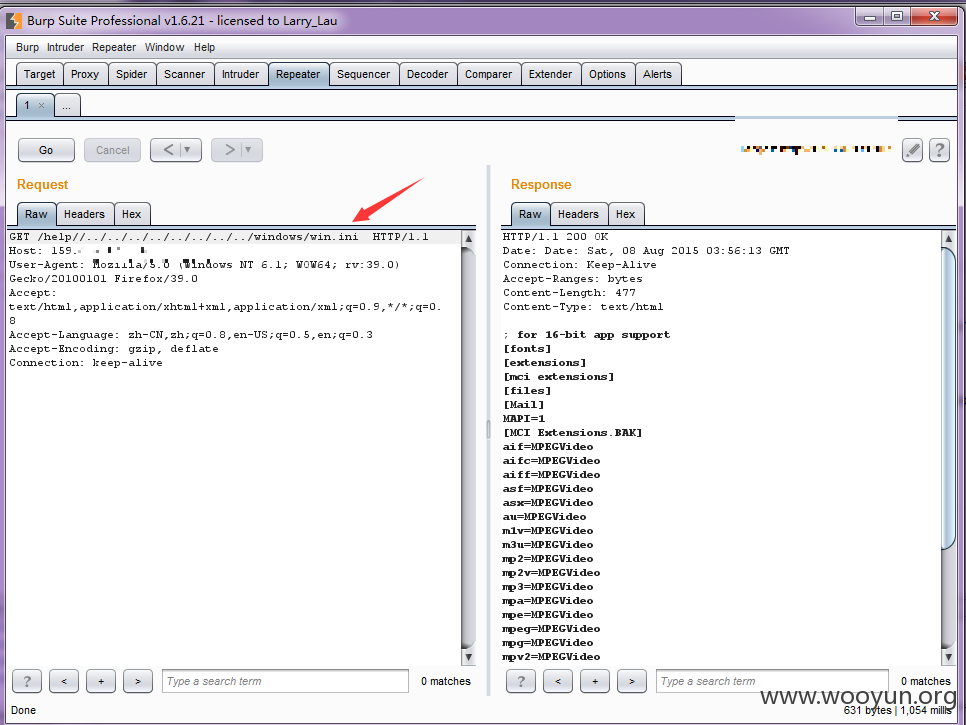Viewport: 966px width, 725px height.
Task: Select Repeater request tab 1
Action: click(27, 105)
